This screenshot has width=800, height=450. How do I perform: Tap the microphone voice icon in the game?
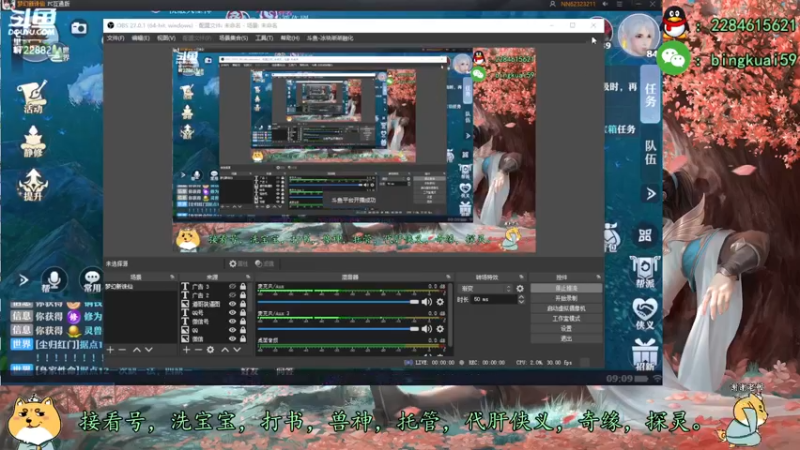(x=54, y=280)
